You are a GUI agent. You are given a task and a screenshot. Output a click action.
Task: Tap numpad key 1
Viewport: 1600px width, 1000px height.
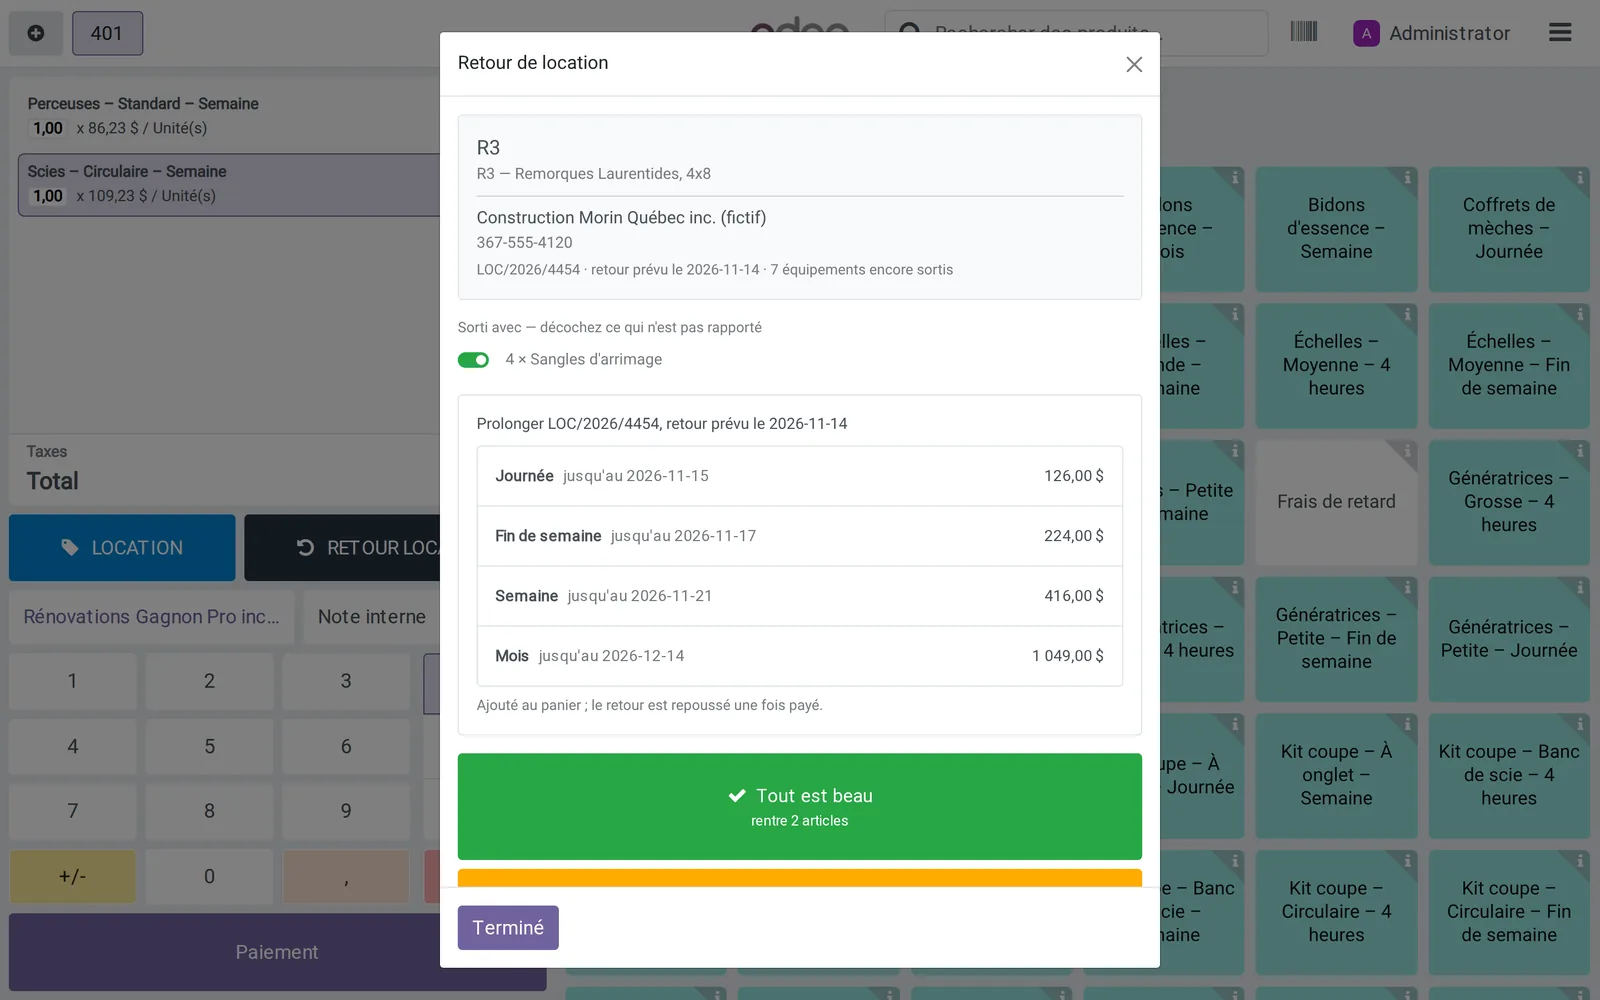[x=72, y=681]
